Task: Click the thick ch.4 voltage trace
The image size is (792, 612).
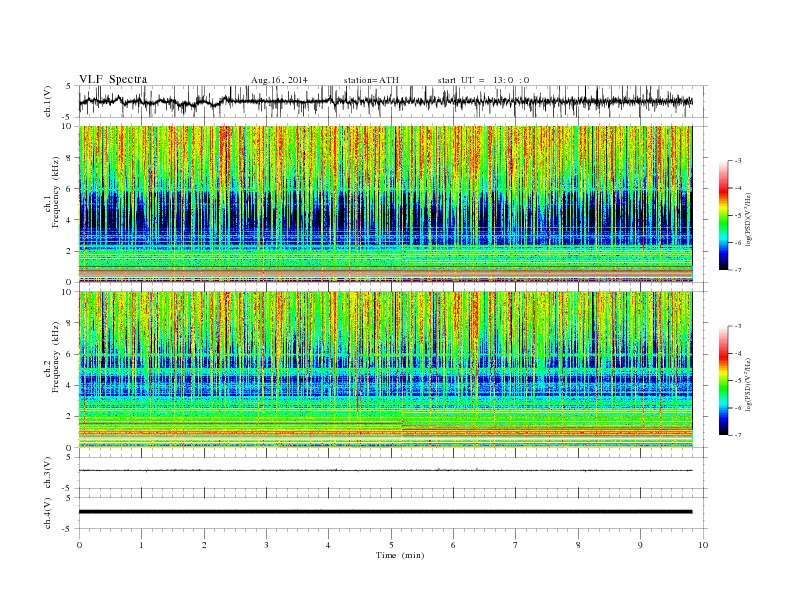Action: point(386,512)
